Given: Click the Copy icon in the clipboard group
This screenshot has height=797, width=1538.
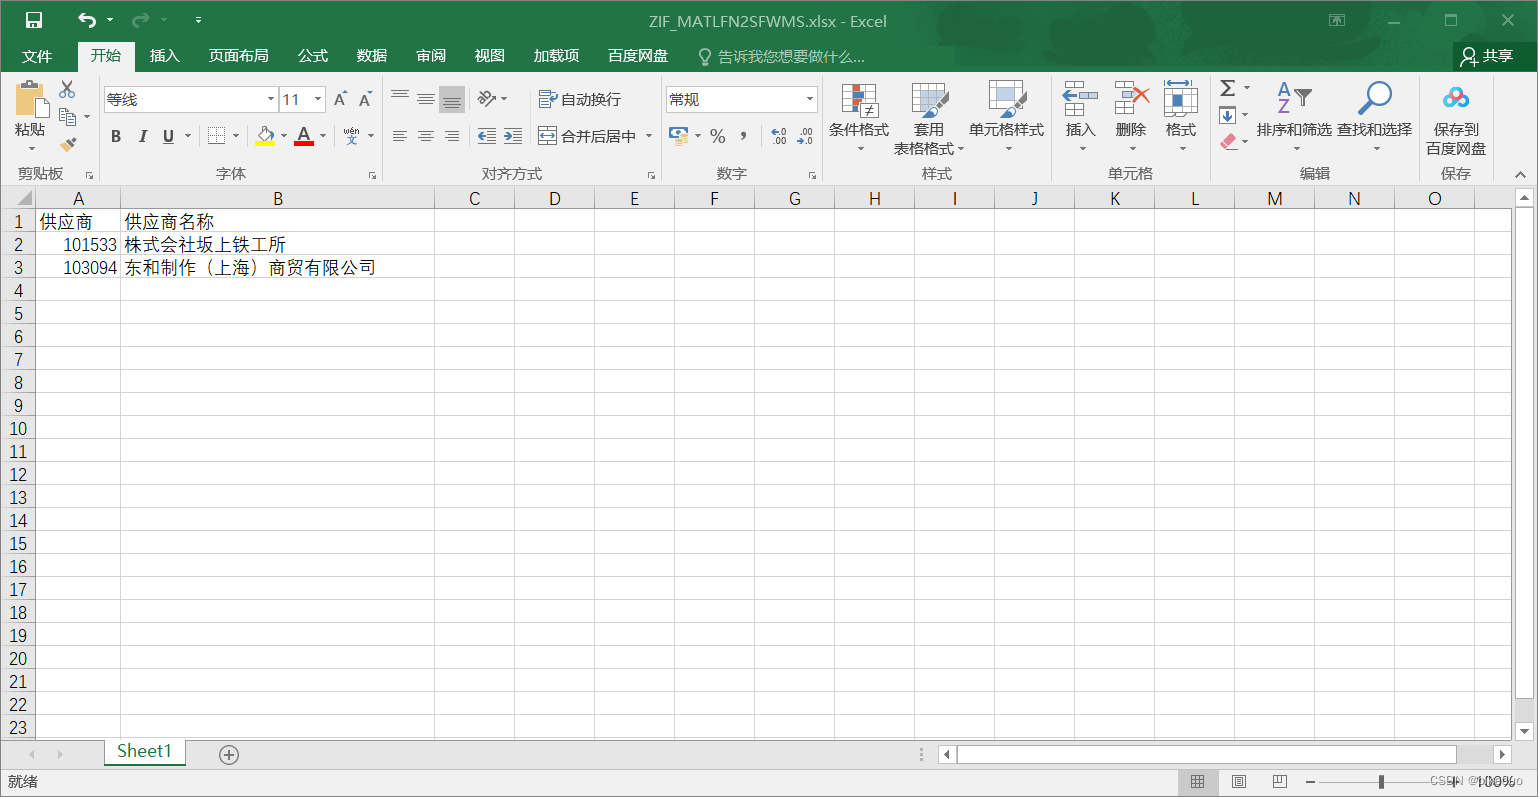Looking at the screenshot, I should coord(67,117).
